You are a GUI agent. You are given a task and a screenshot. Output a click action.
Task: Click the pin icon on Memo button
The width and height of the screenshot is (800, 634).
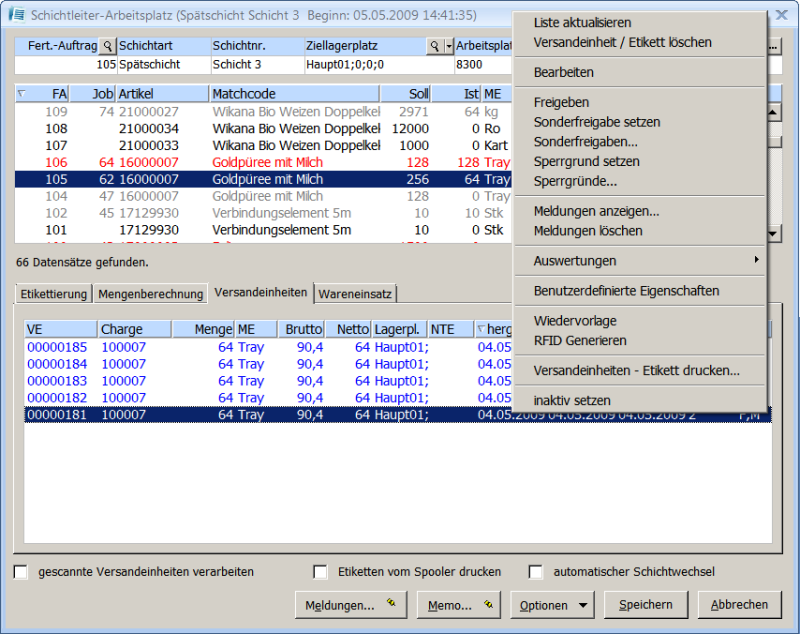point(488,604)
